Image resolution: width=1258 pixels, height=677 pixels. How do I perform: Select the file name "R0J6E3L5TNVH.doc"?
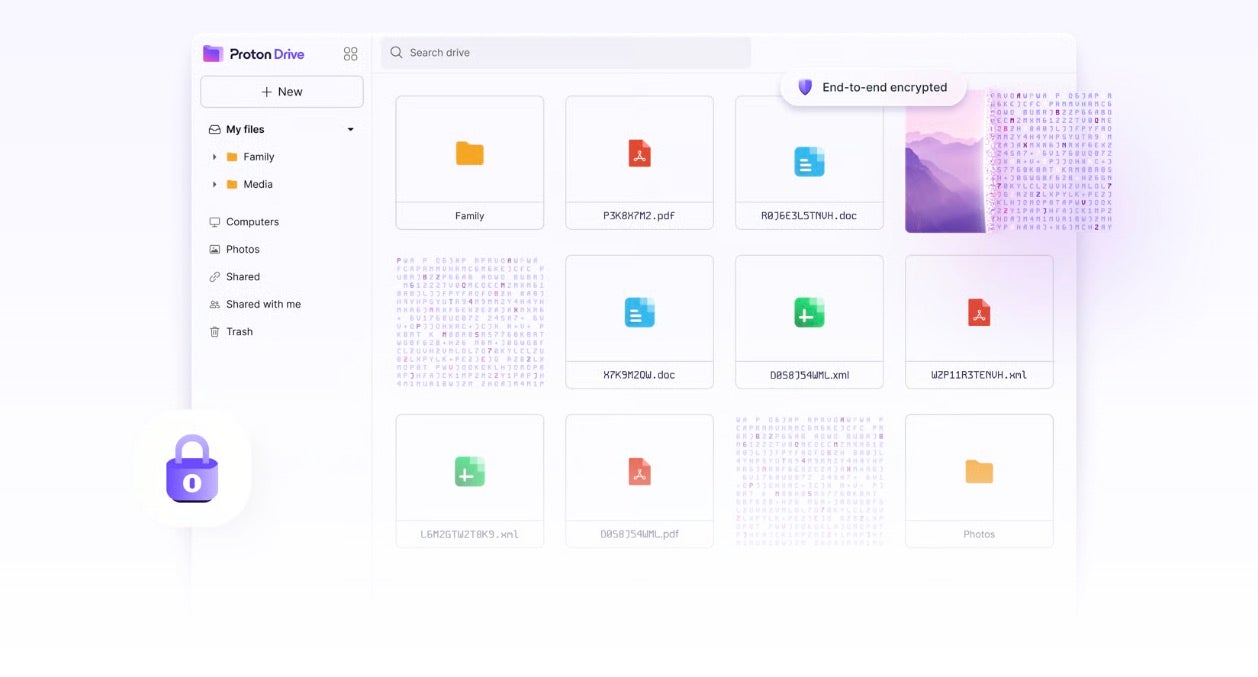click(x=809, y=216)
